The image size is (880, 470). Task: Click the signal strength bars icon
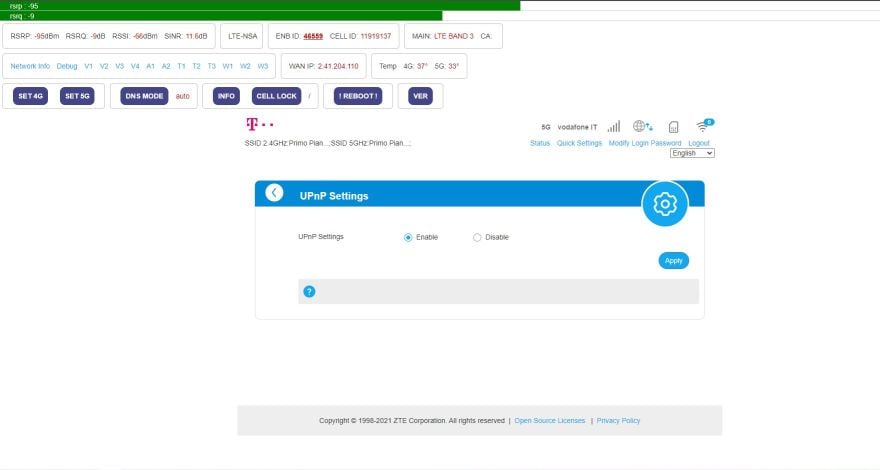tap(613, 127)
